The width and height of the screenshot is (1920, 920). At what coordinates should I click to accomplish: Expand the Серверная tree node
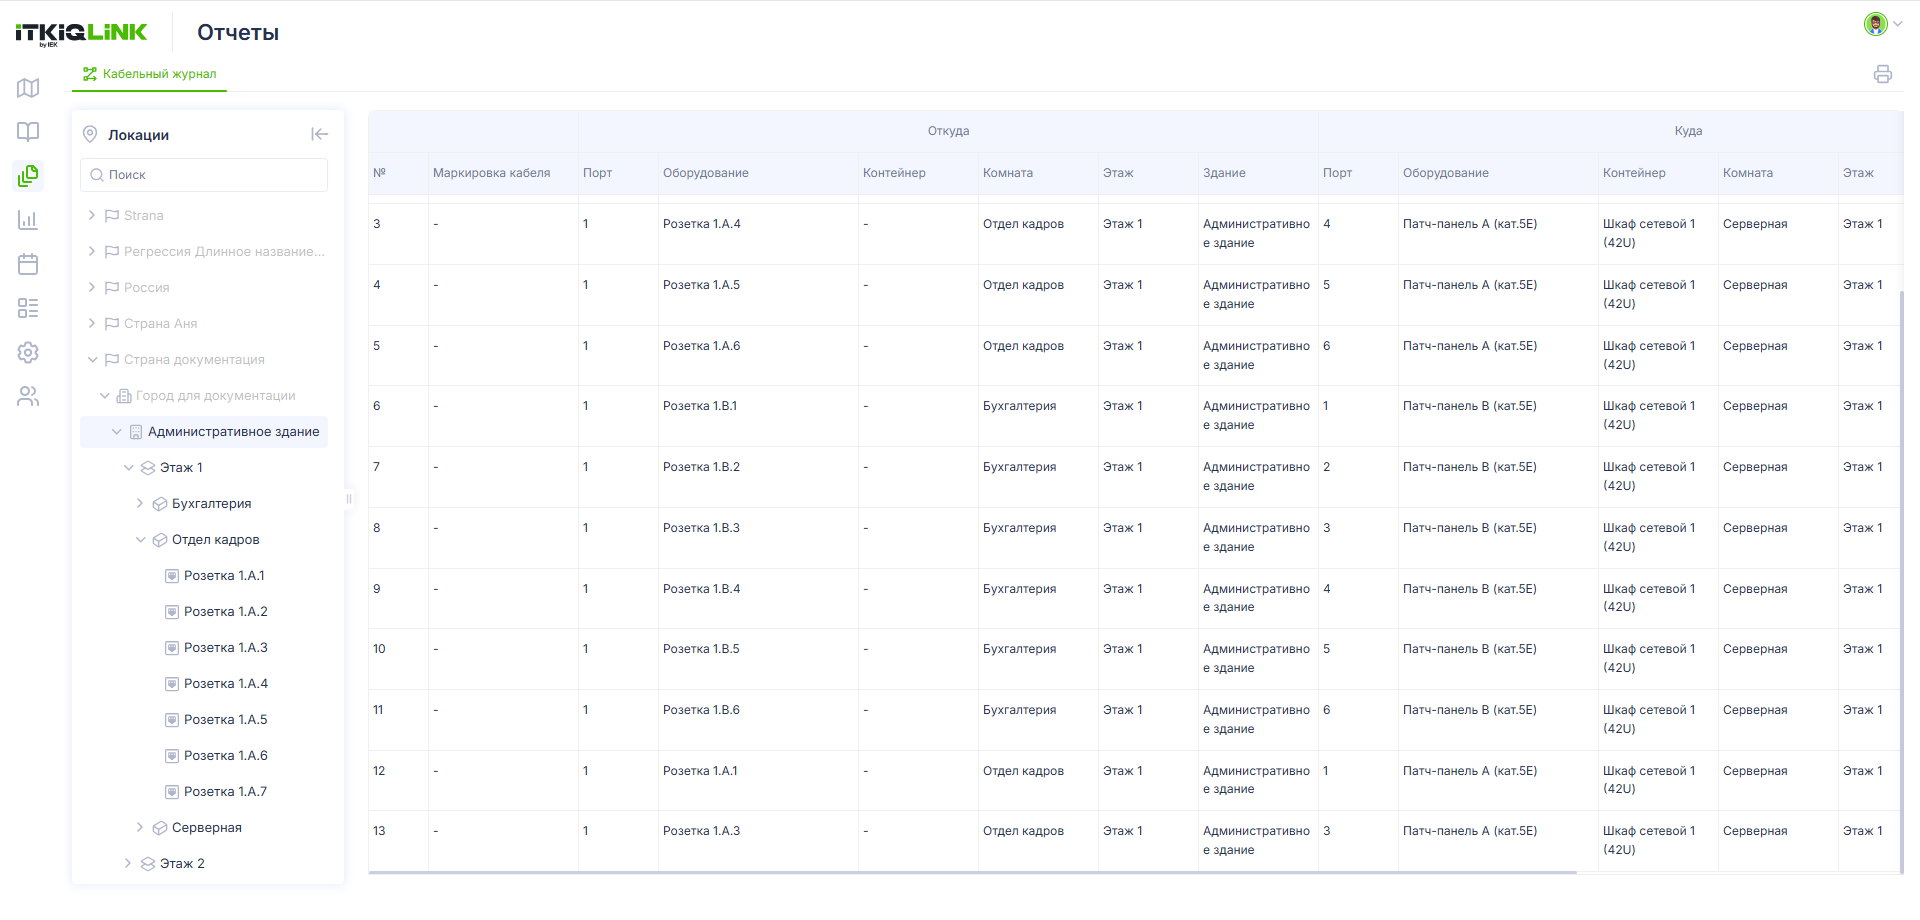click(x=140, y=827)
